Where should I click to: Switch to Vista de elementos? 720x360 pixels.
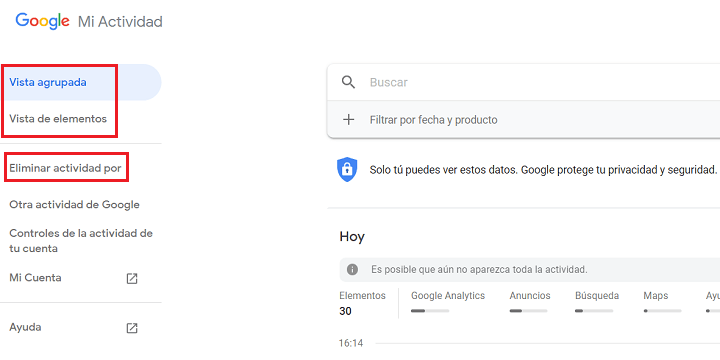tap(58, 118)
